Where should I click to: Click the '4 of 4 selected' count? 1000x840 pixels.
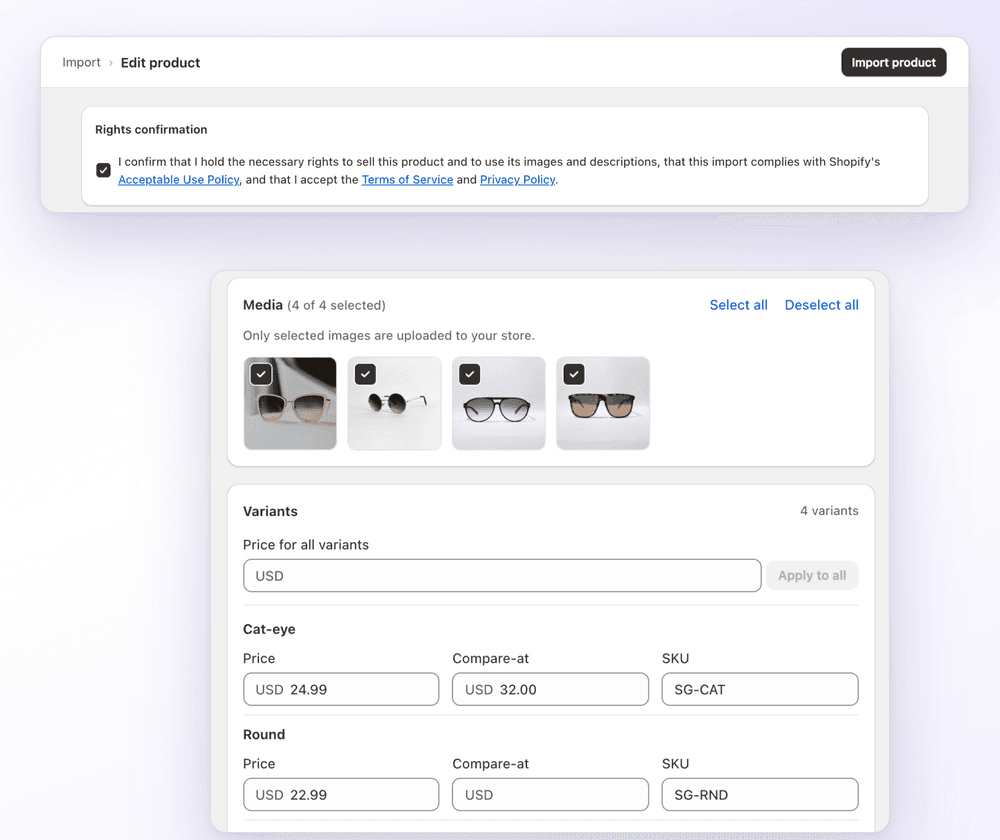click(x=336, y=306)
